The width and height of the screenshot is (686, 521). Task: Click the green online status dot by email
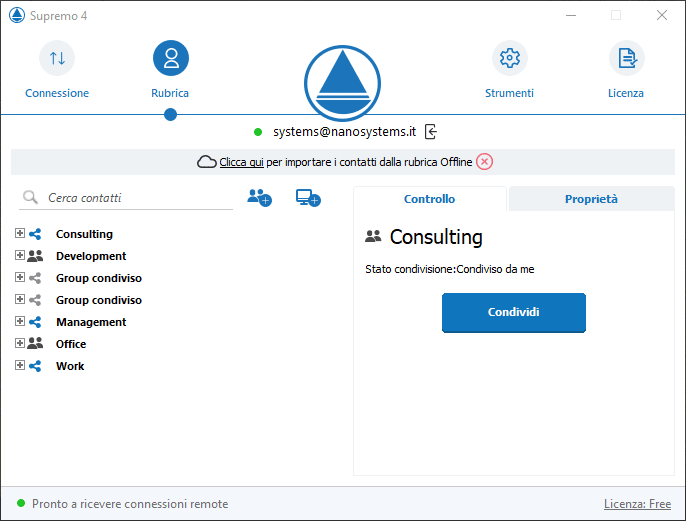tap(258, 132)
